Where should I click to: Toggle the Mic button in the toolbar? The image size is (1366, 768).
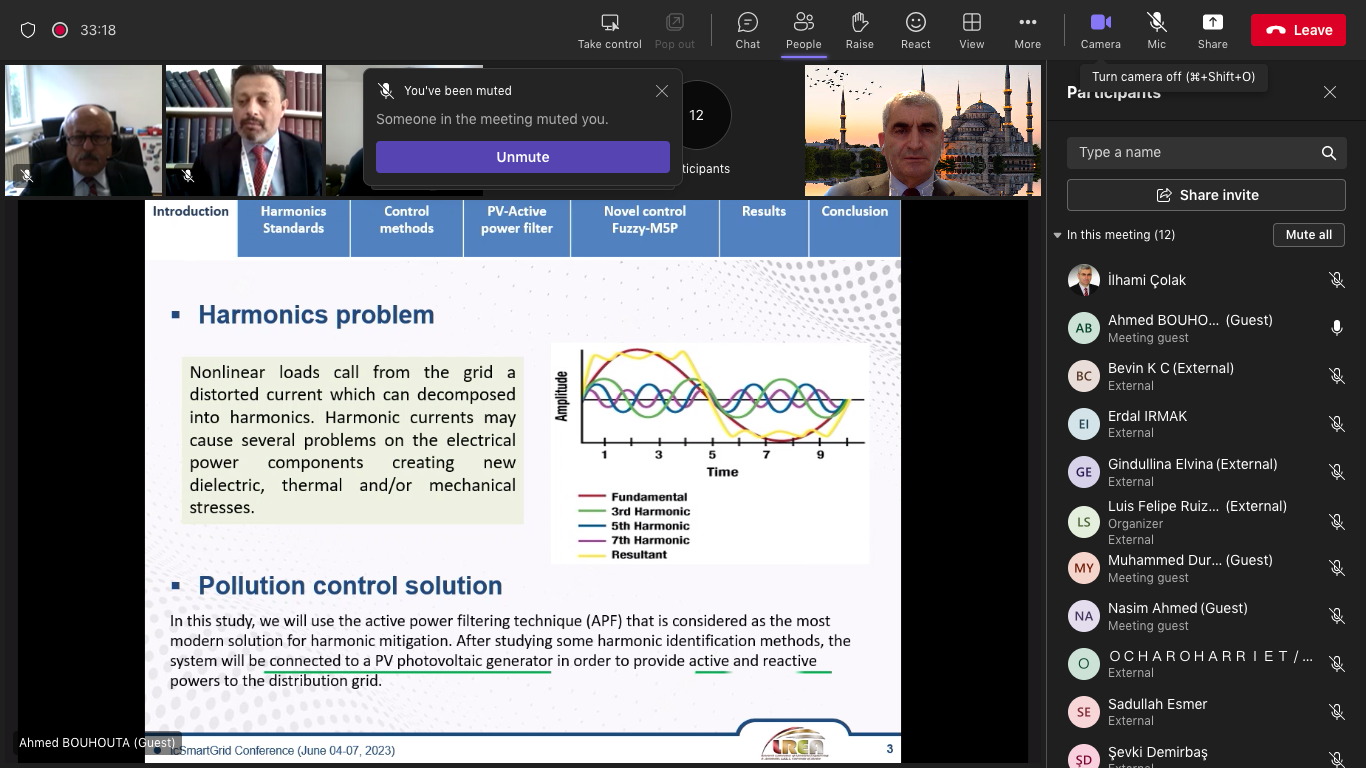(1156, 30)
